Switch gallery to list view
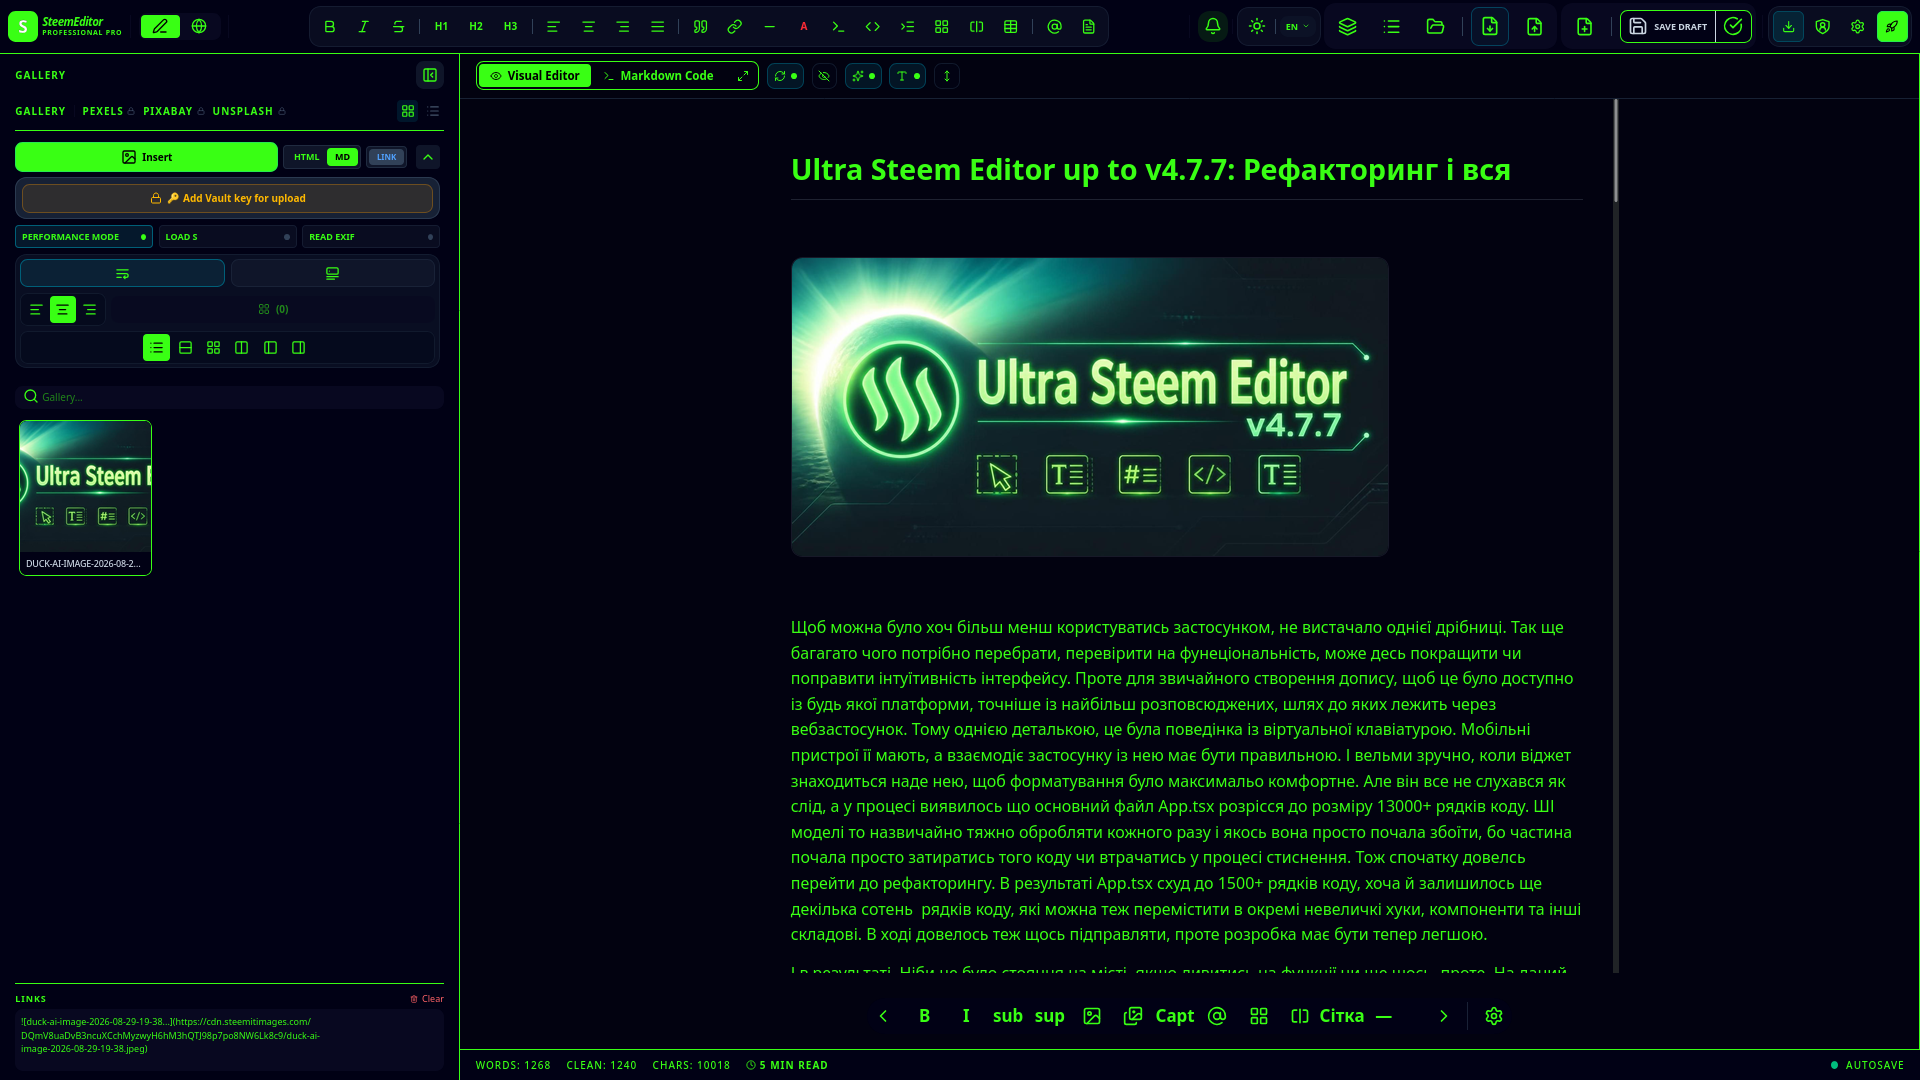The width and height of the screenshot is (1920, 1080). tap(433, 111)
